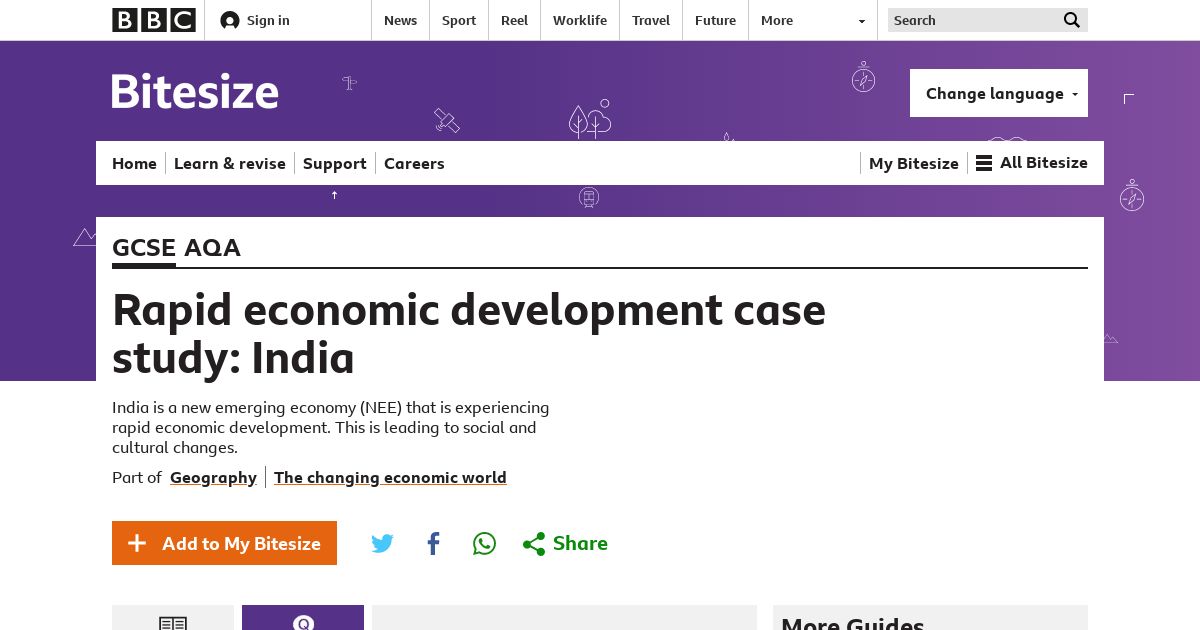The image size is (1200, 630).
Task: Select the AQA exam board tab
Action: (x=212, y=248)
